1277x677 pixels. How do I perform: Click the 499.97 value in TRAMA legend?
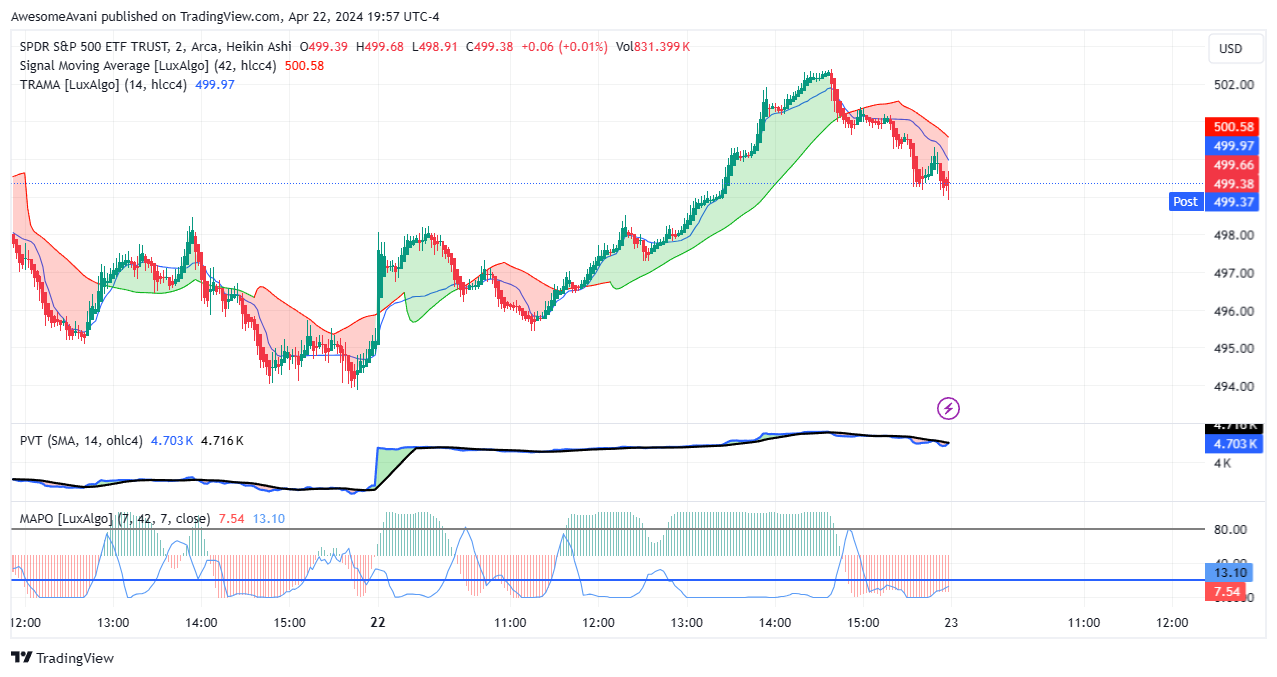[215, 85]
